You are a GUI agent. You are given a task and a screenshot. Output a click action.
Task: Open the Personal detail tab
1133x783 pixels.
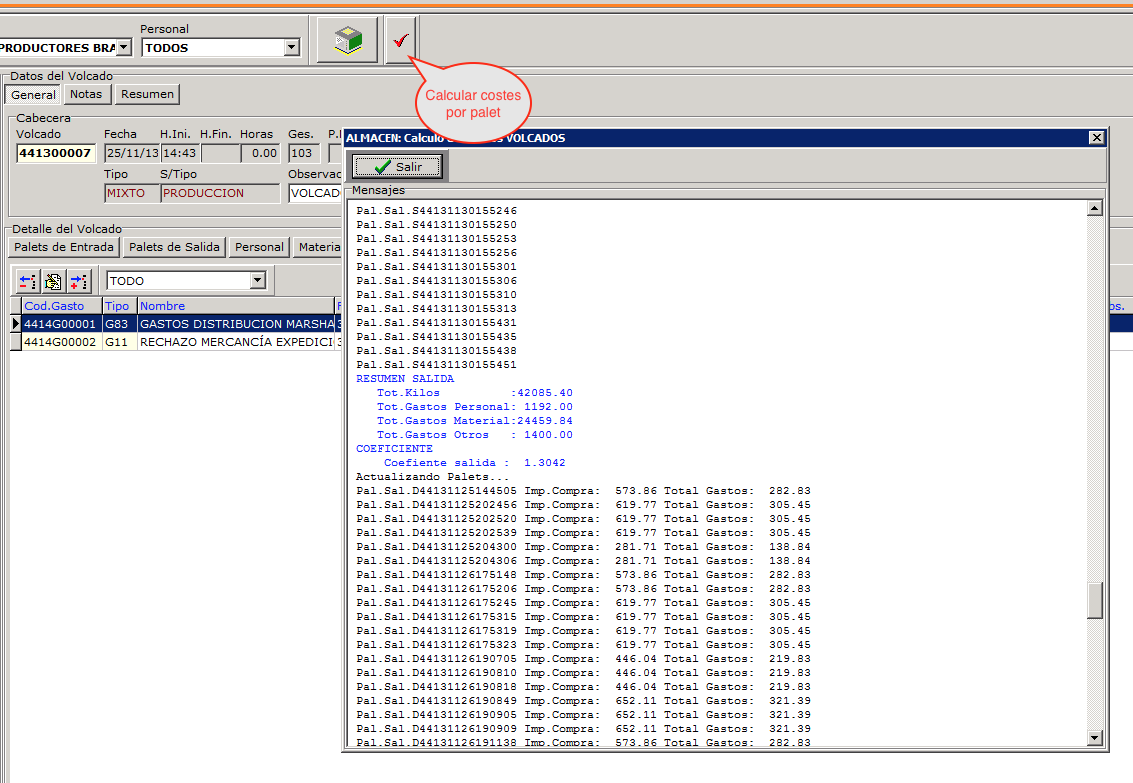coord(259,247)
